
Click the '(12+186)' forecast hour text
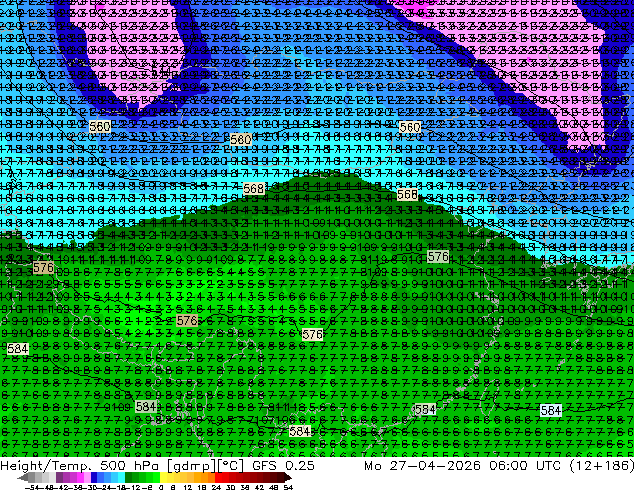(x=601, y=465)
